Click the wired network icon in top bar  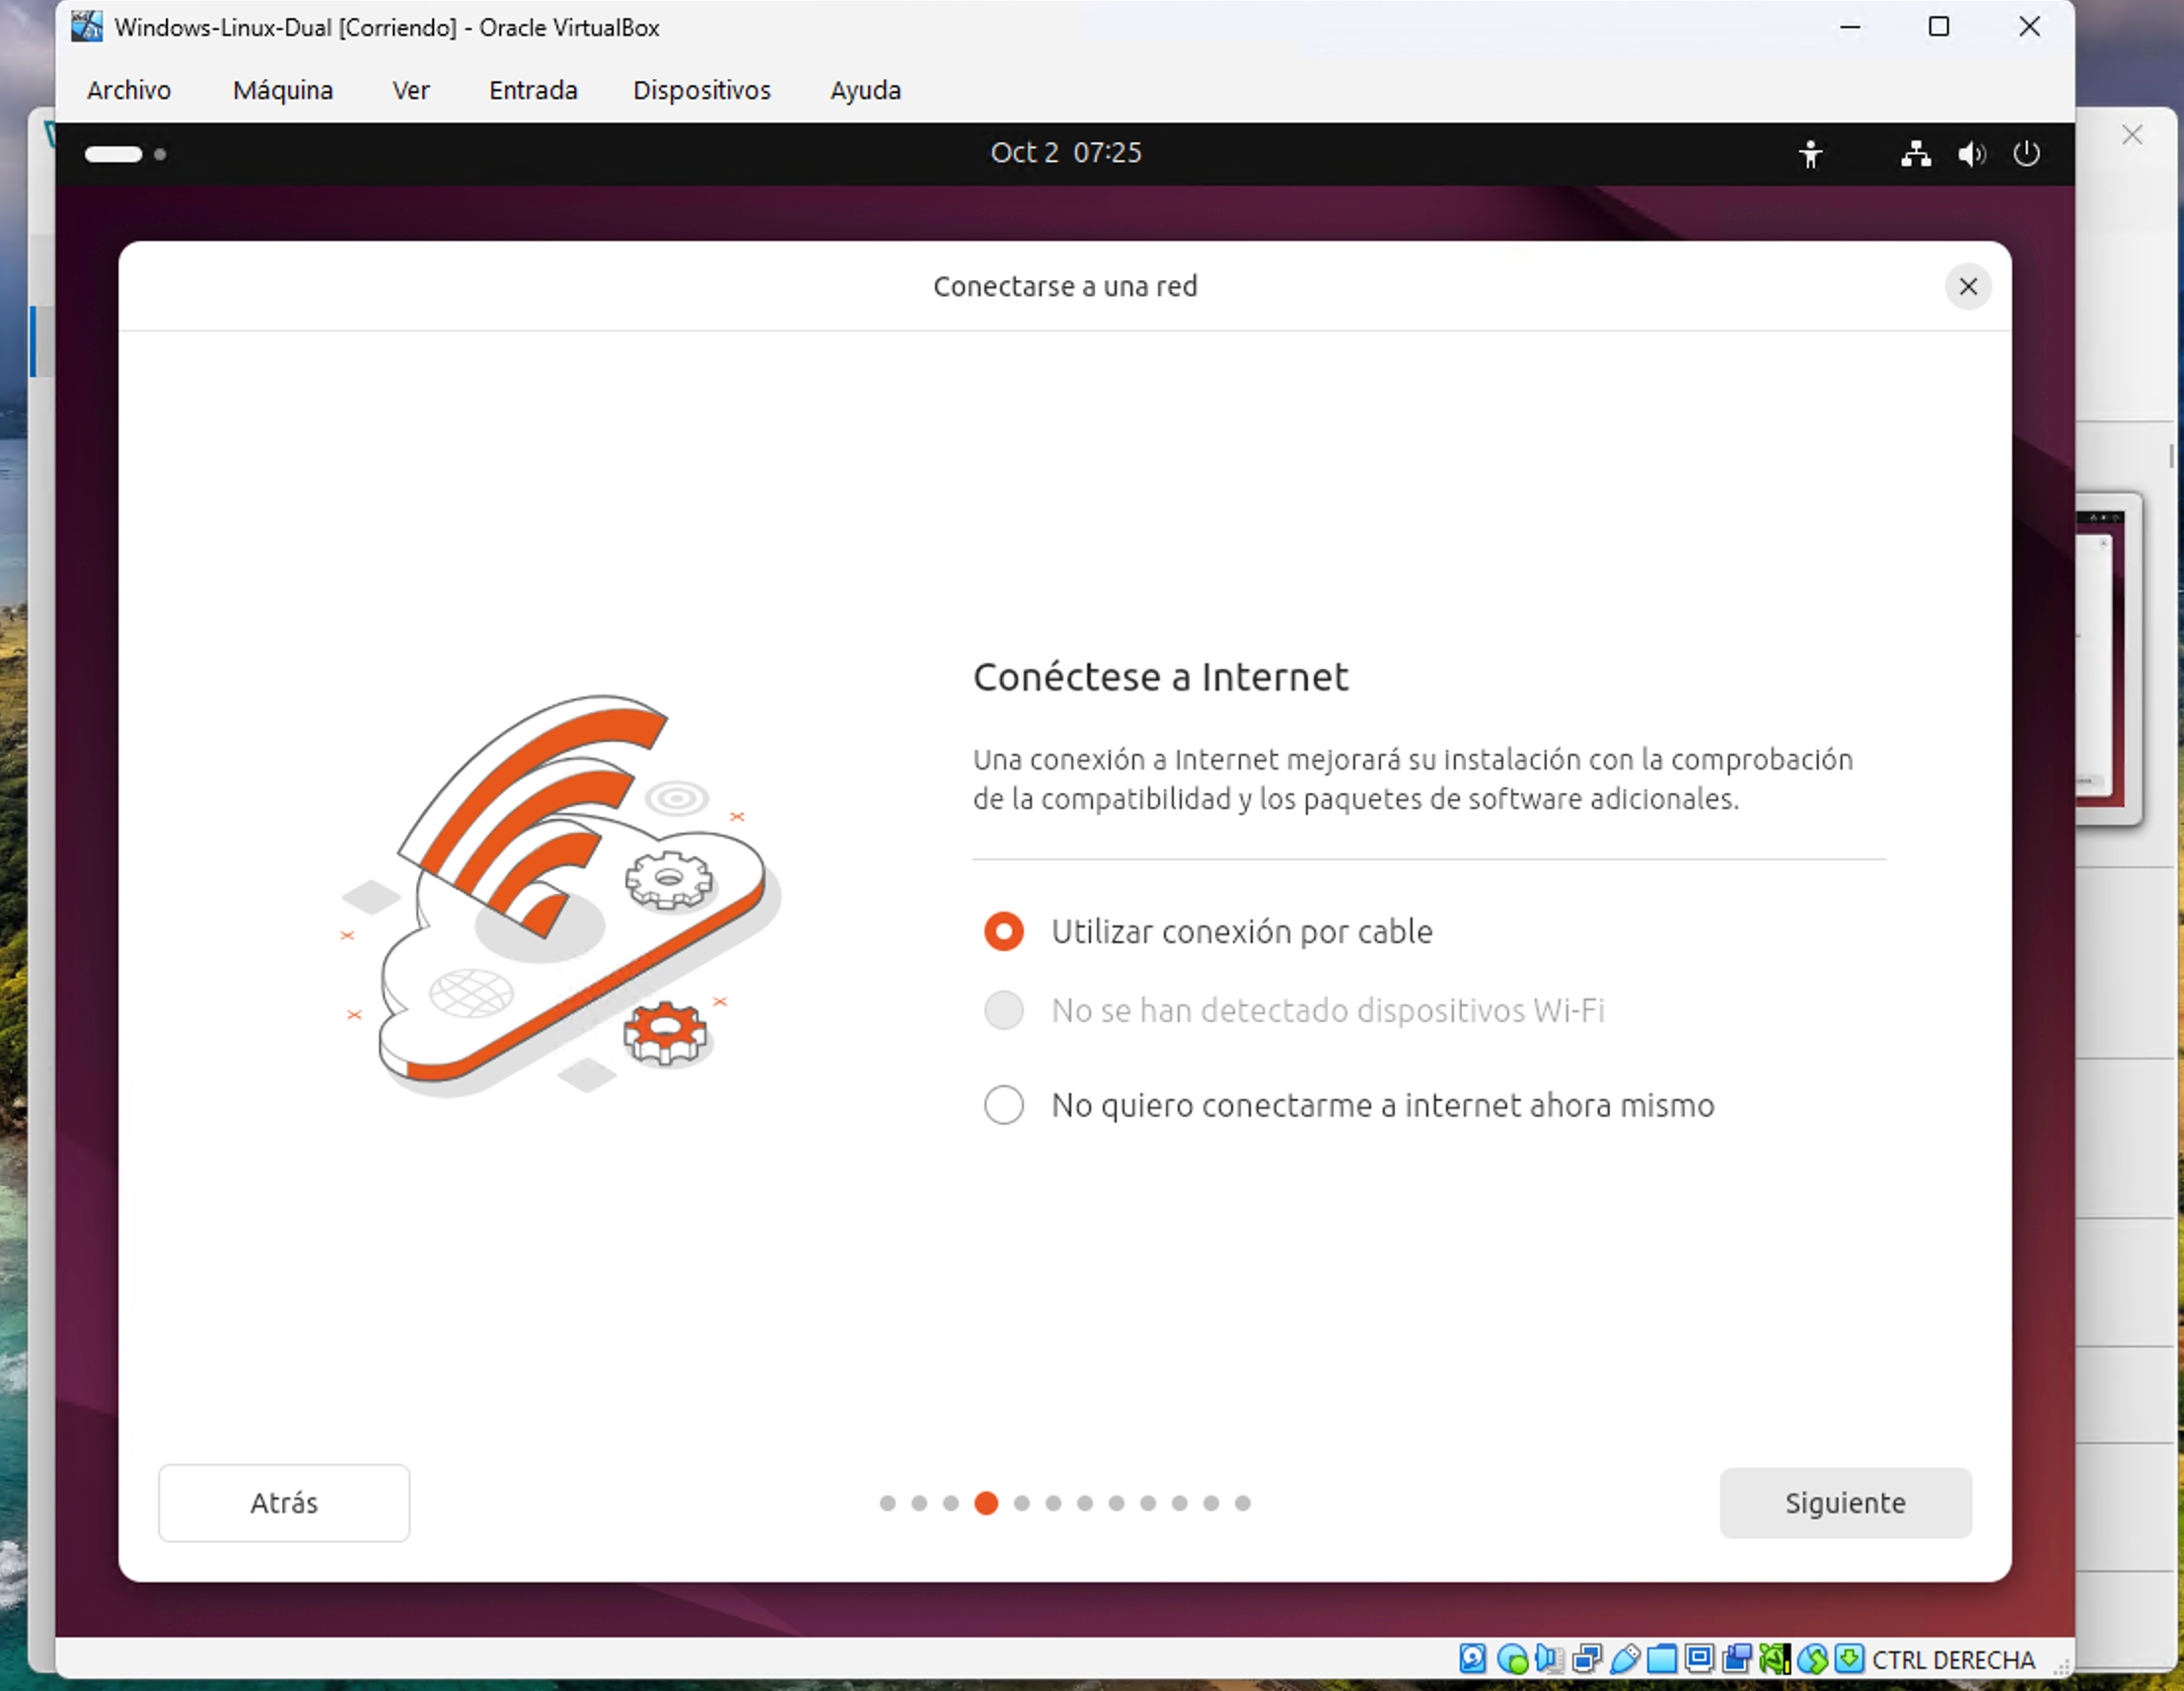[x=1916, y=154]
